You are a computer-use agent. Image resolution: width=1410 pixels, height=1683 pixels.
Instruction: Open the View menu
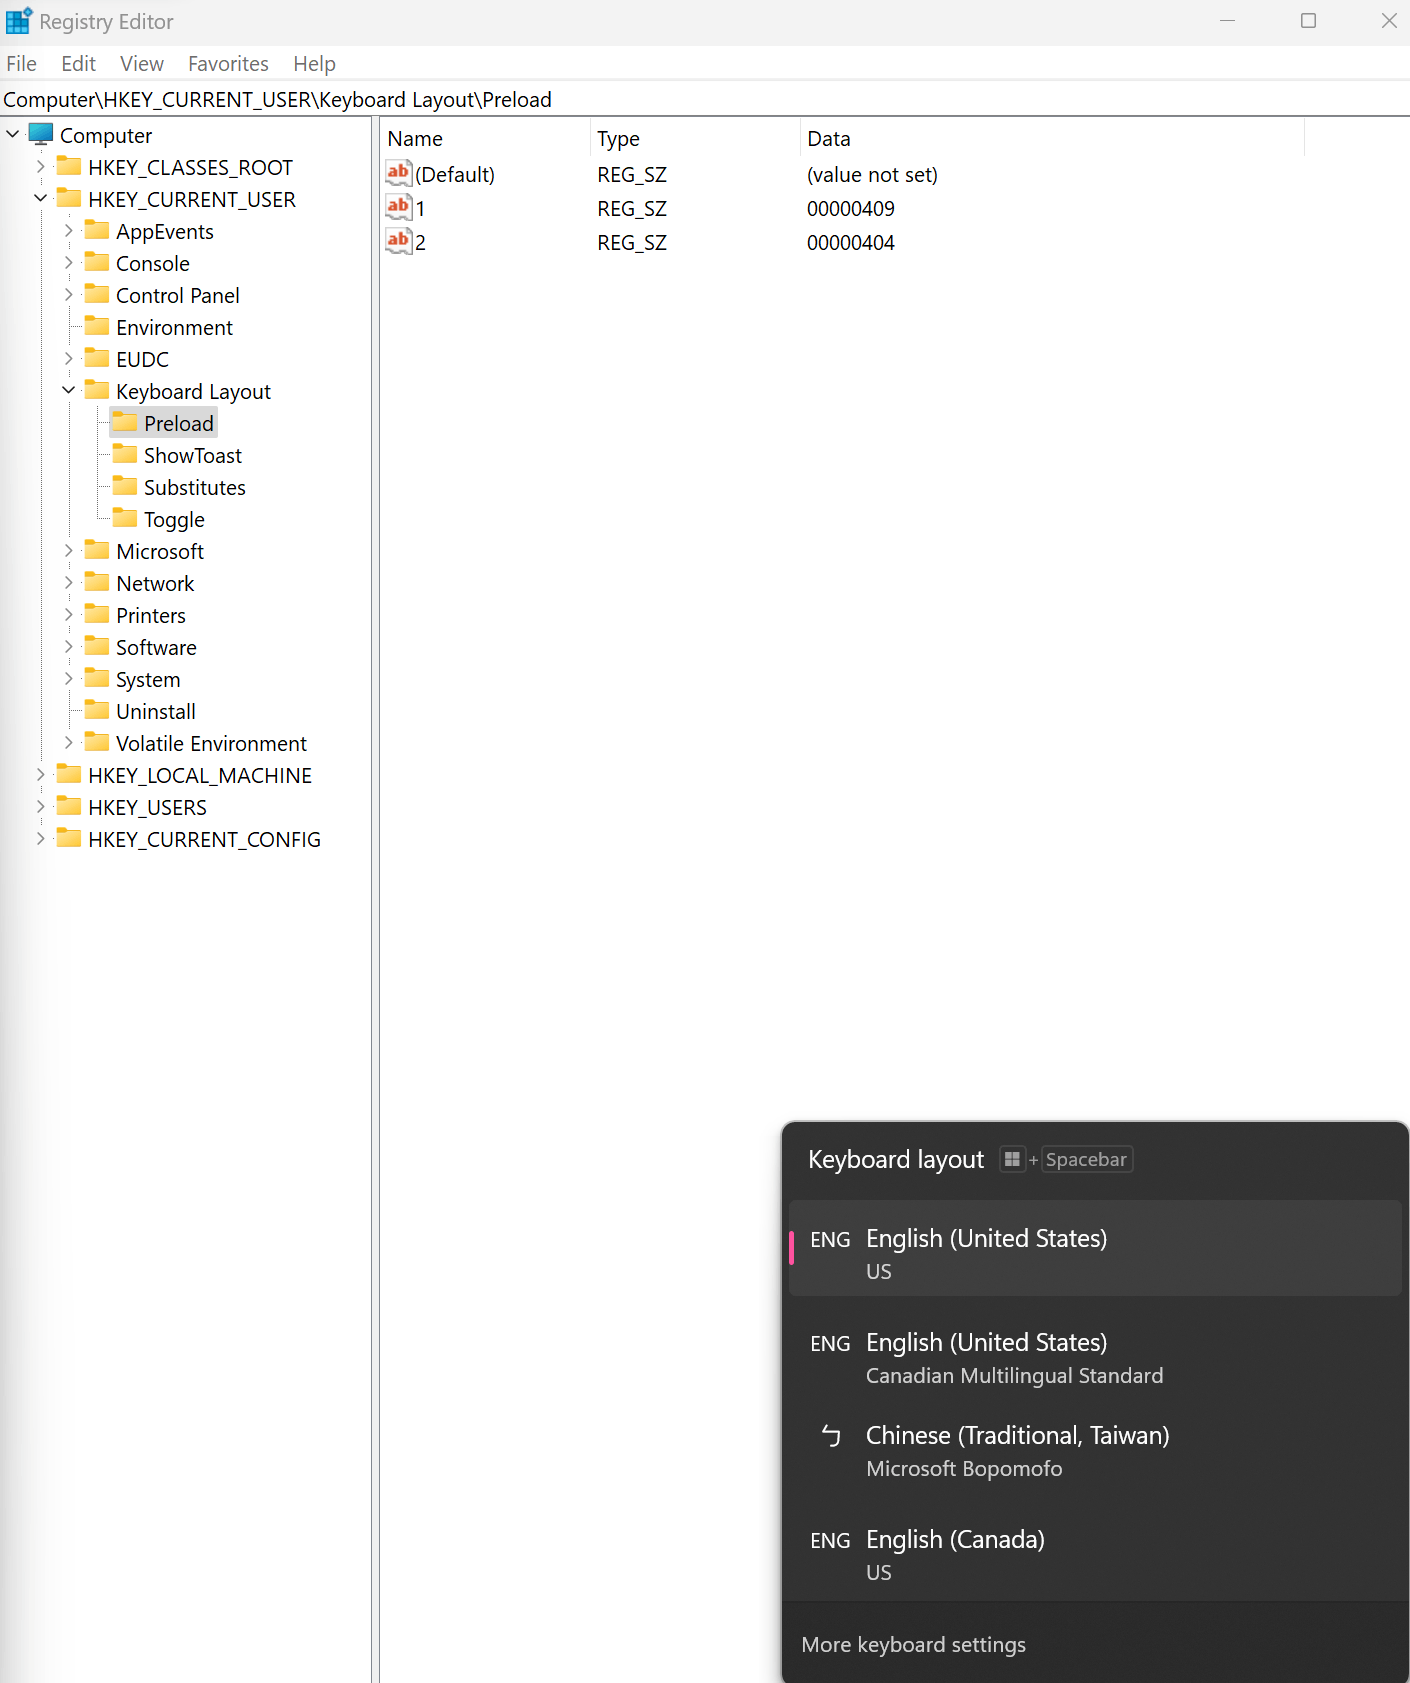coord(142,64)
